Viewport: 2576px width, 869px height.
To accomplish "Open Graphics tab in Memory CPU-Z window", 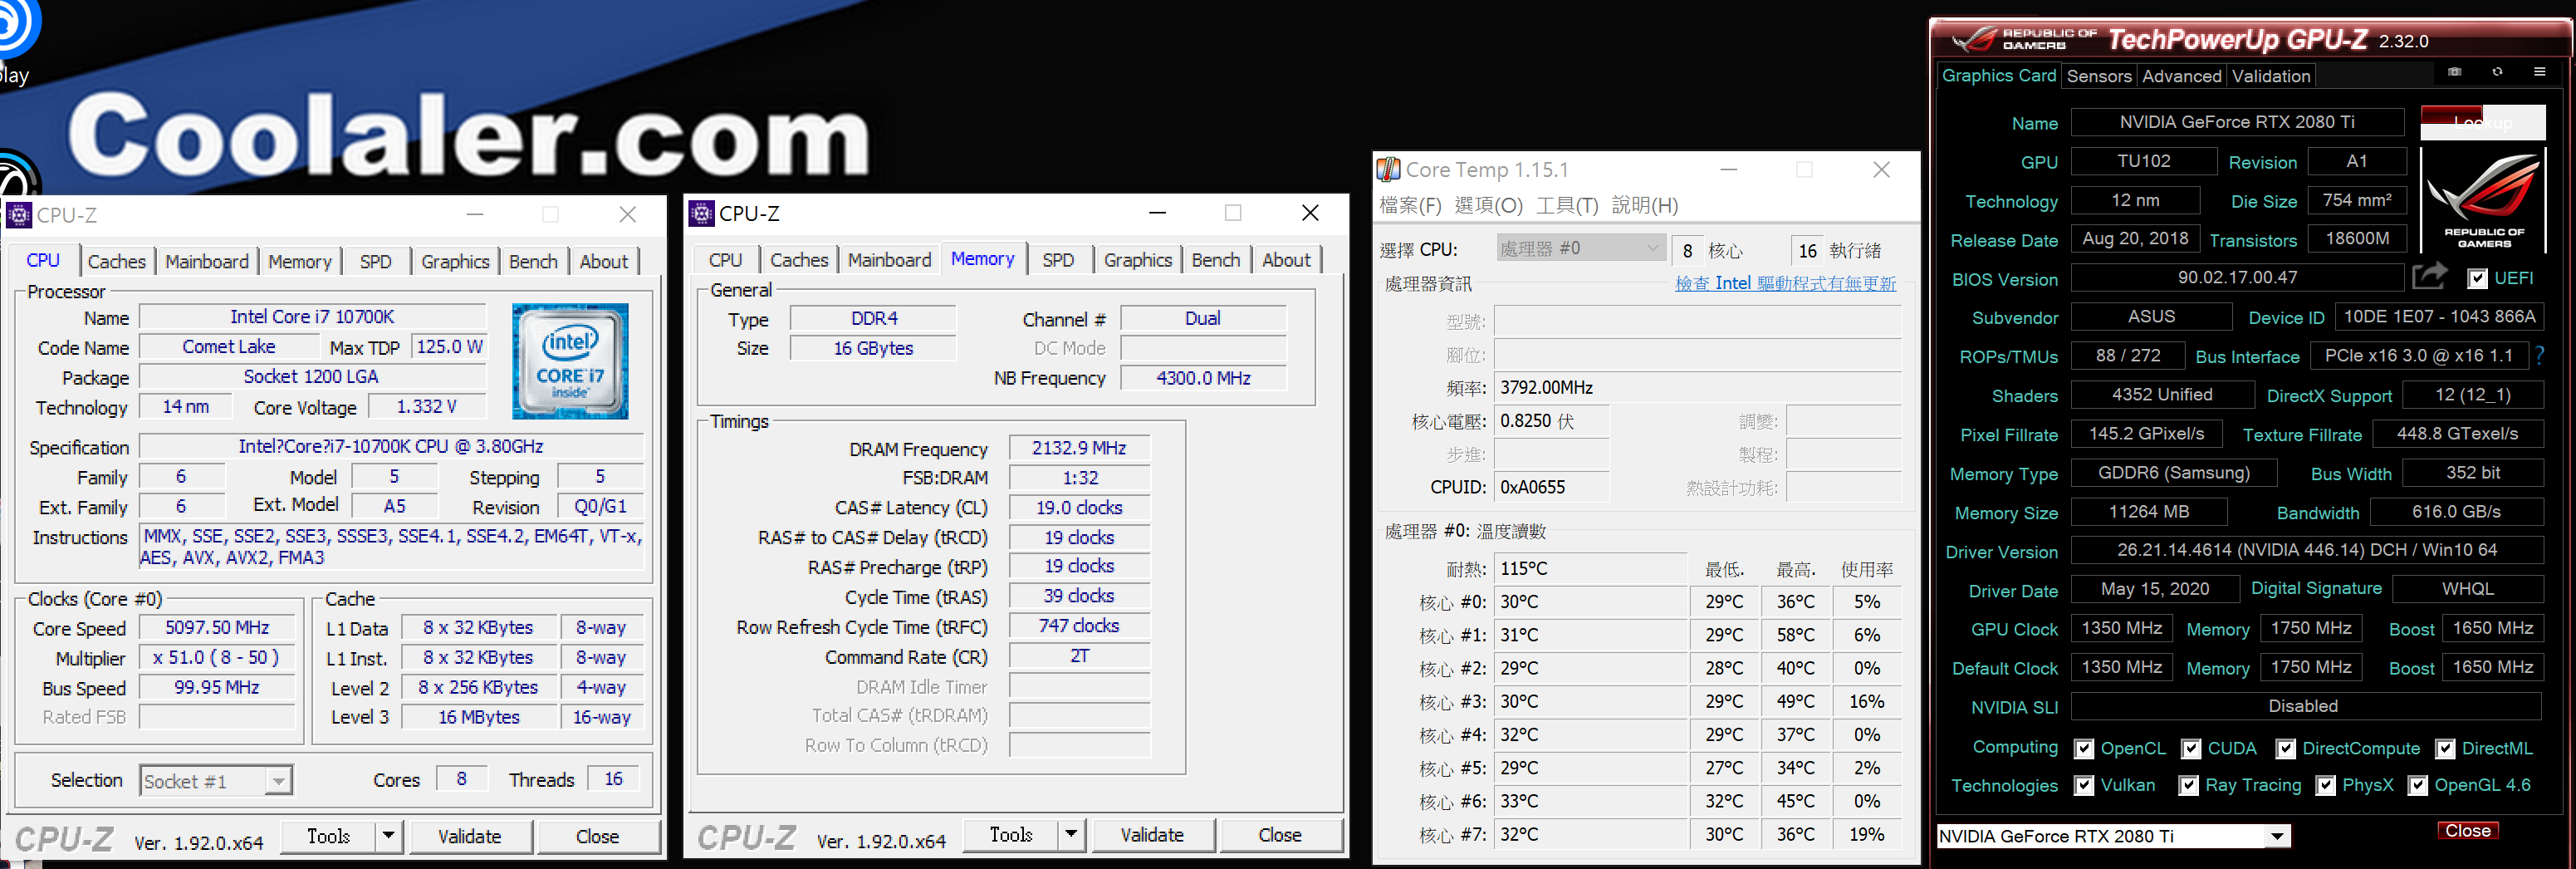I will (x=1137, y=260).
